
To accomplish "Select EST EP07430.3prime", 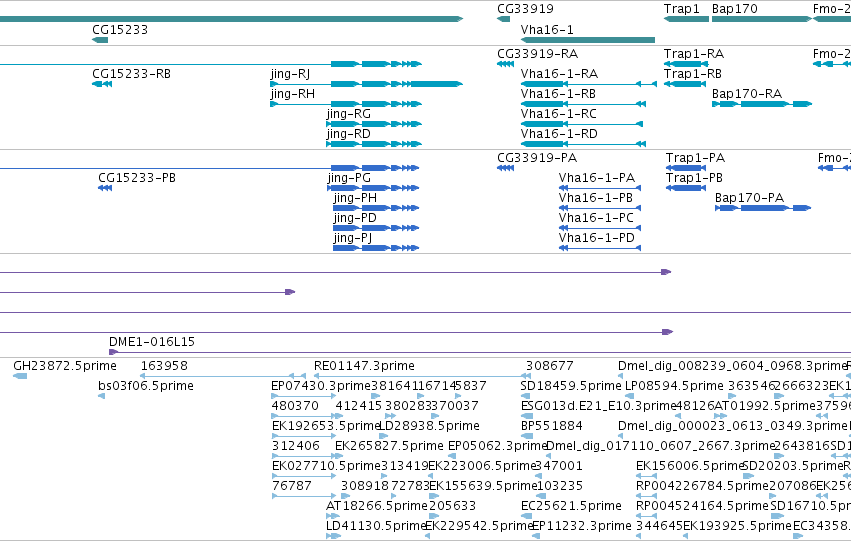I will tap(321, 386).
